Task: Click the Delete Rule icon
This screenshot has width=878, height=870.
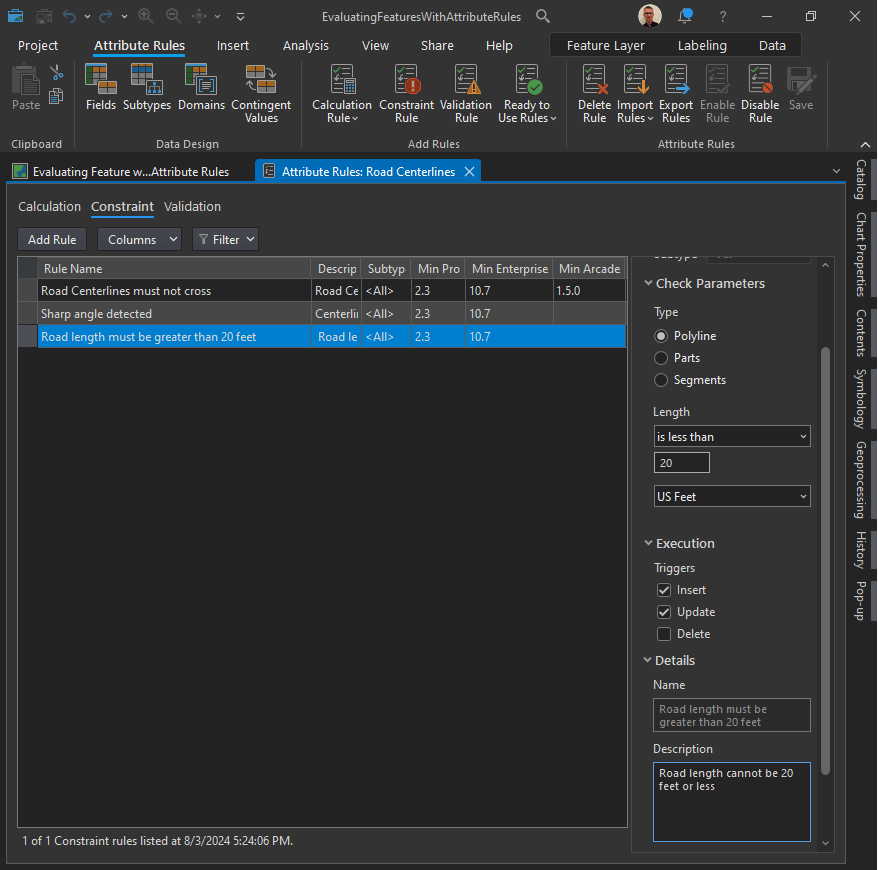Action: (x=594, y=93)
